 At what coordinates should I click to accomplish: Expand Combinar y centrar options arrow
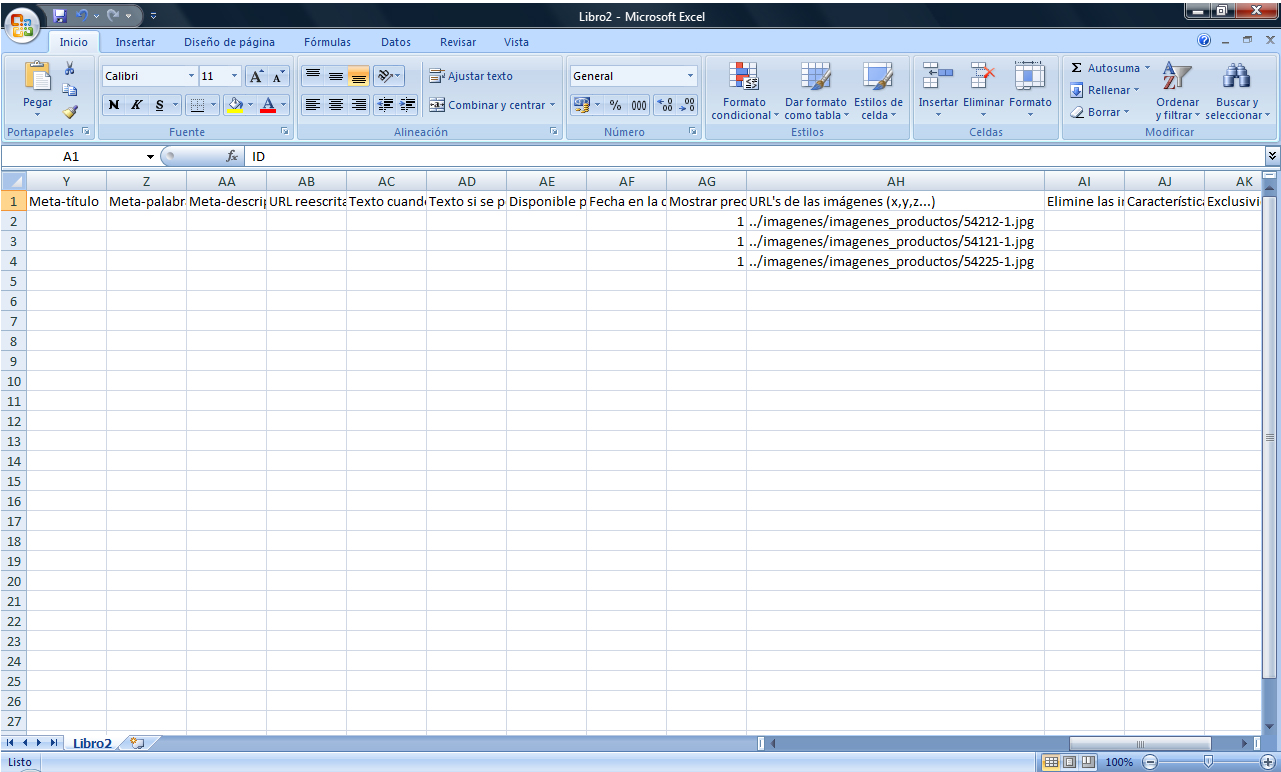[553, 105]
